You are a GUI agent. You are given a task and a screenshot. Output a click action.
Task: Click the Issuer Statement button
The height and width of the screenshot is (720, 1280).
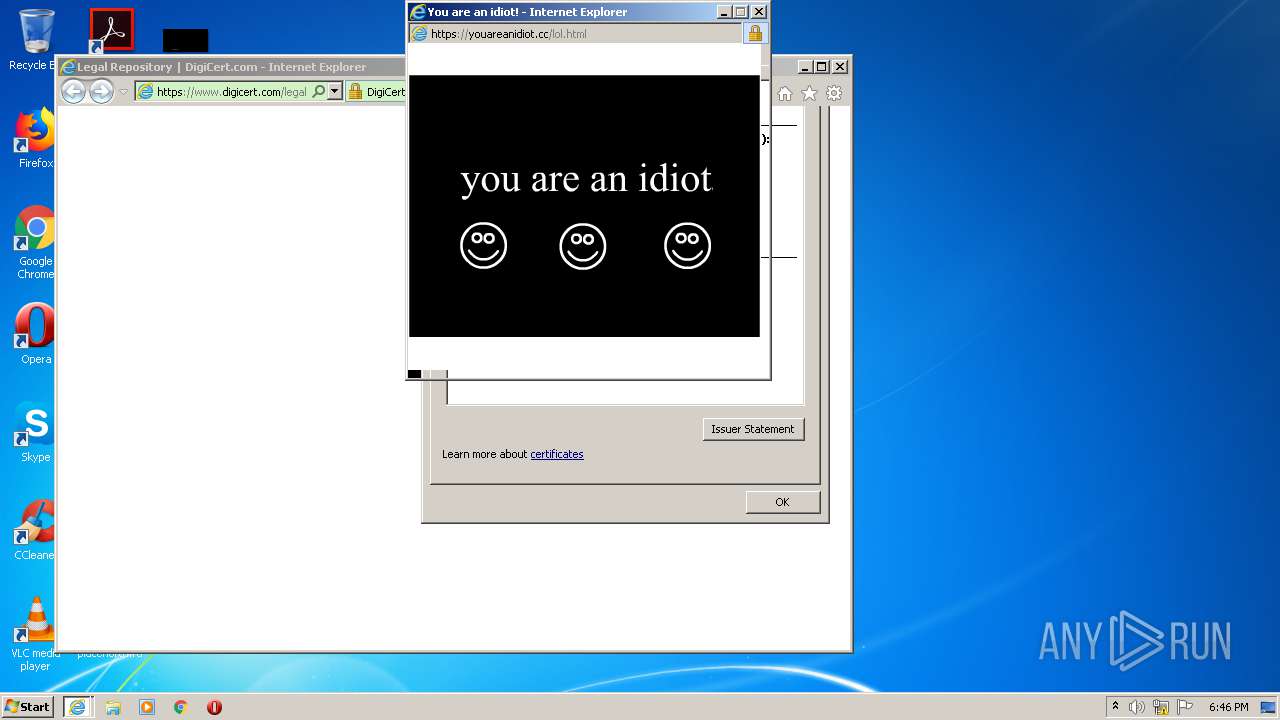(753, 429)
